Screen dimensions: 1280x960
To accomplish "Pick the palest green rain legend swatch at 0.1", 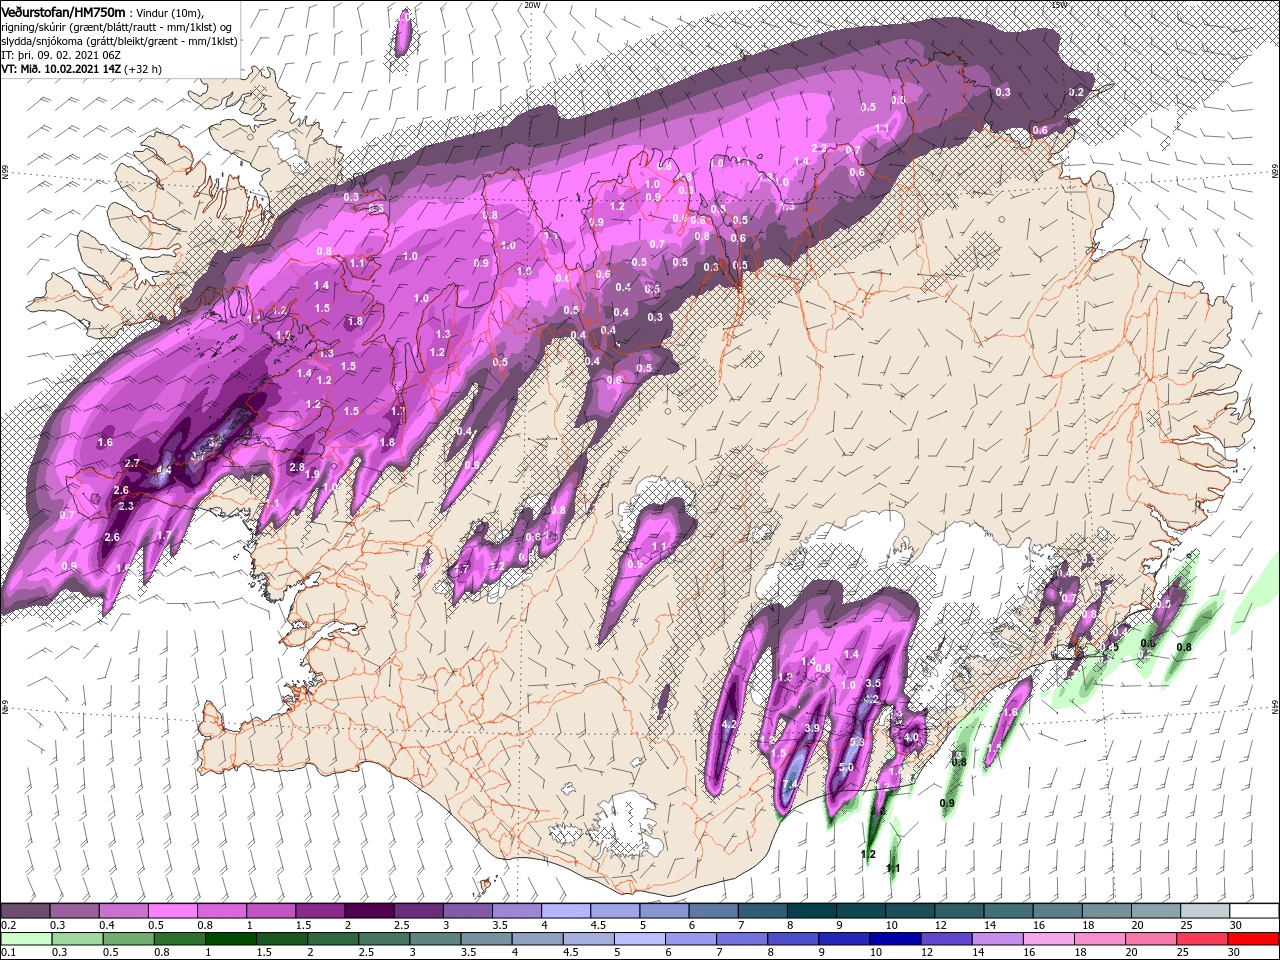I will coord(25,939).
